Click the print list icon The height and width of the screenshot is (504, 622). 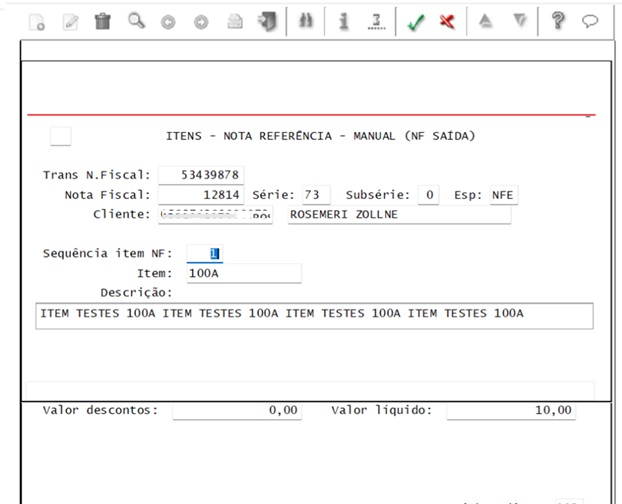tap(235, 21)
